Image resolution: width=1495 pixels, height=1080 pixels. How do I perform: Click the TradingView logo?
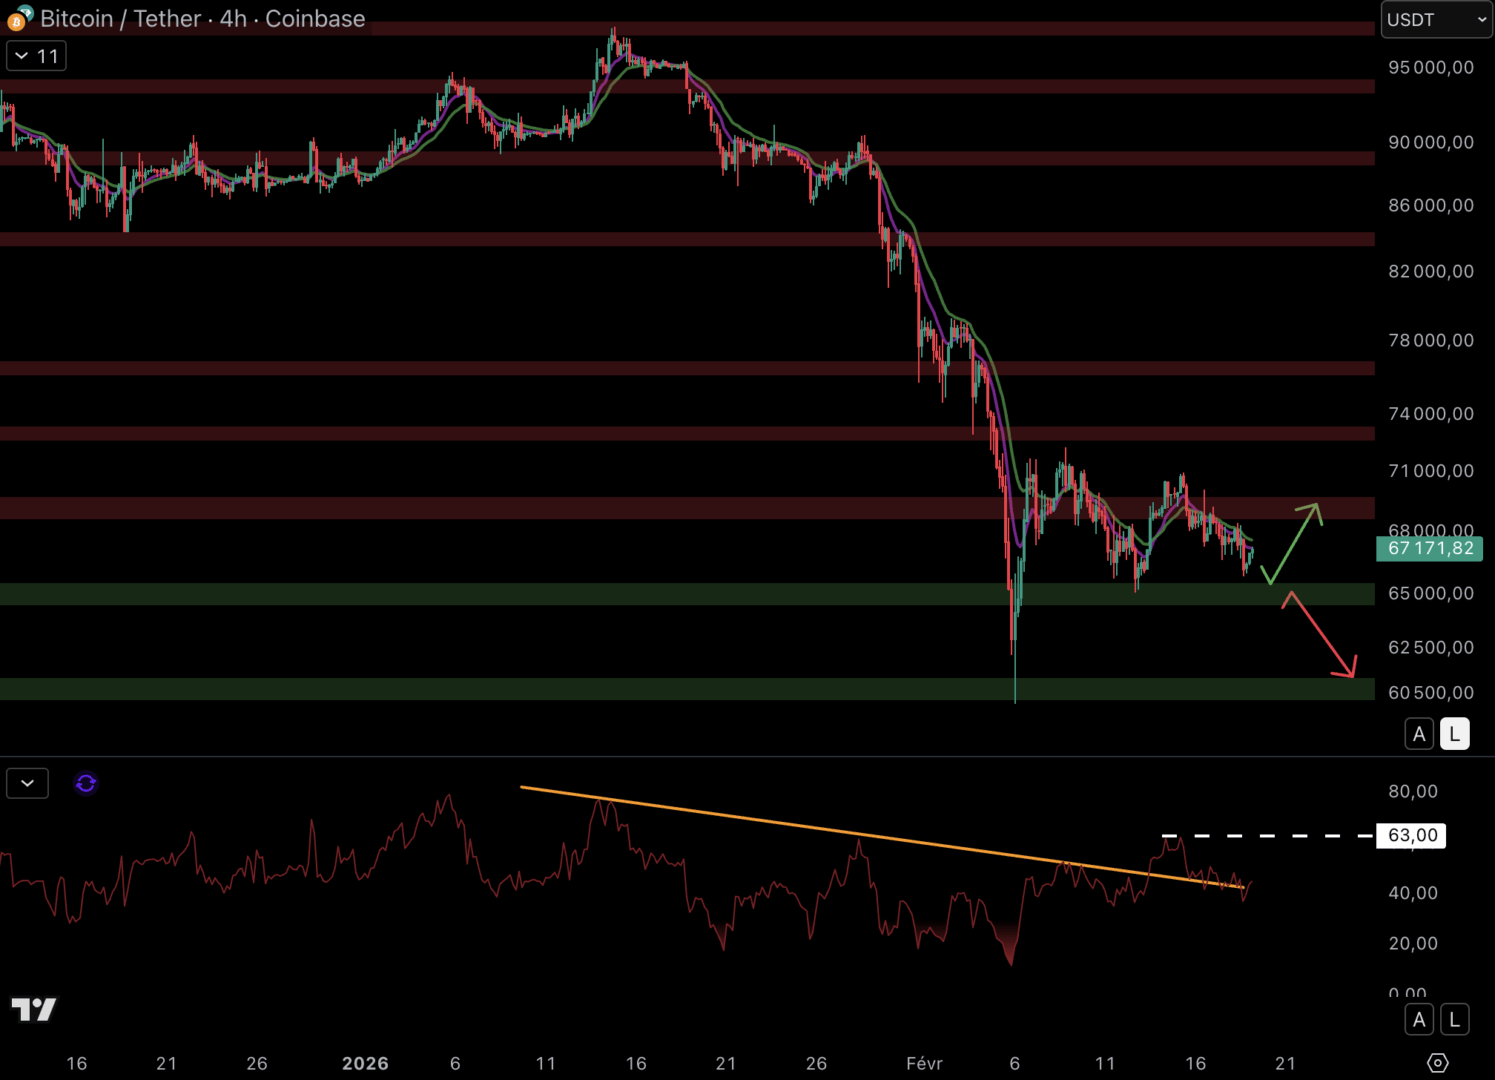coord(33,1009)
